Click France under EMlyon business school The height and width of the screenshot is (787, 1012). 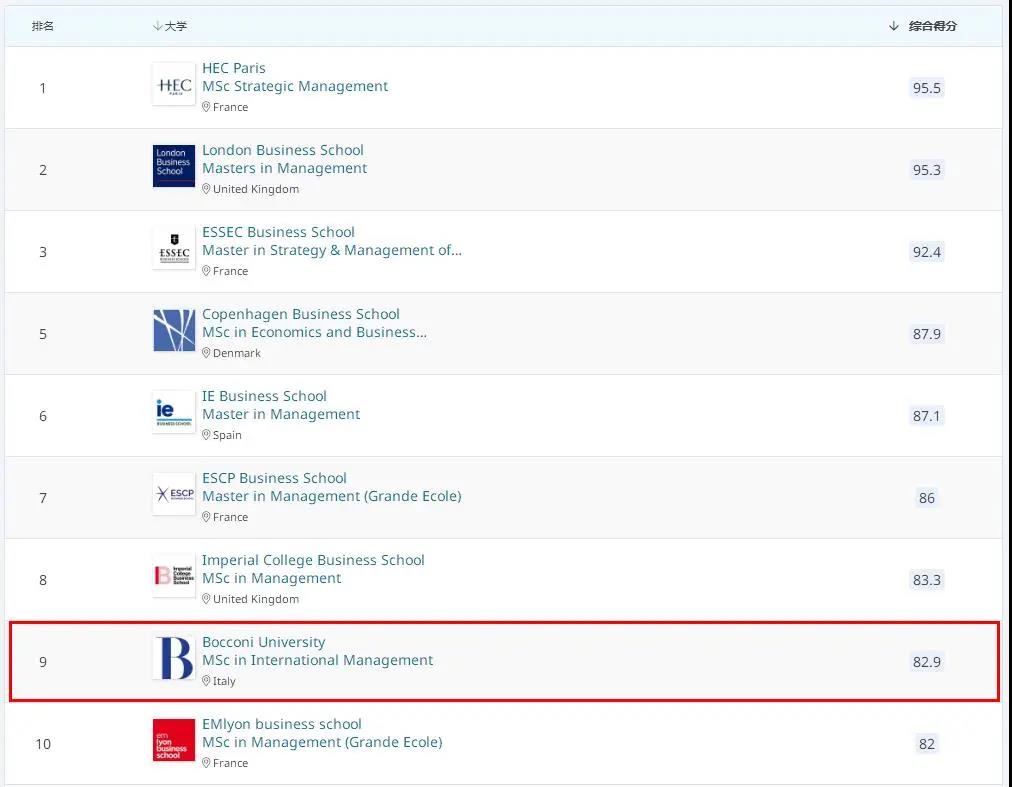tap(230, 763)
